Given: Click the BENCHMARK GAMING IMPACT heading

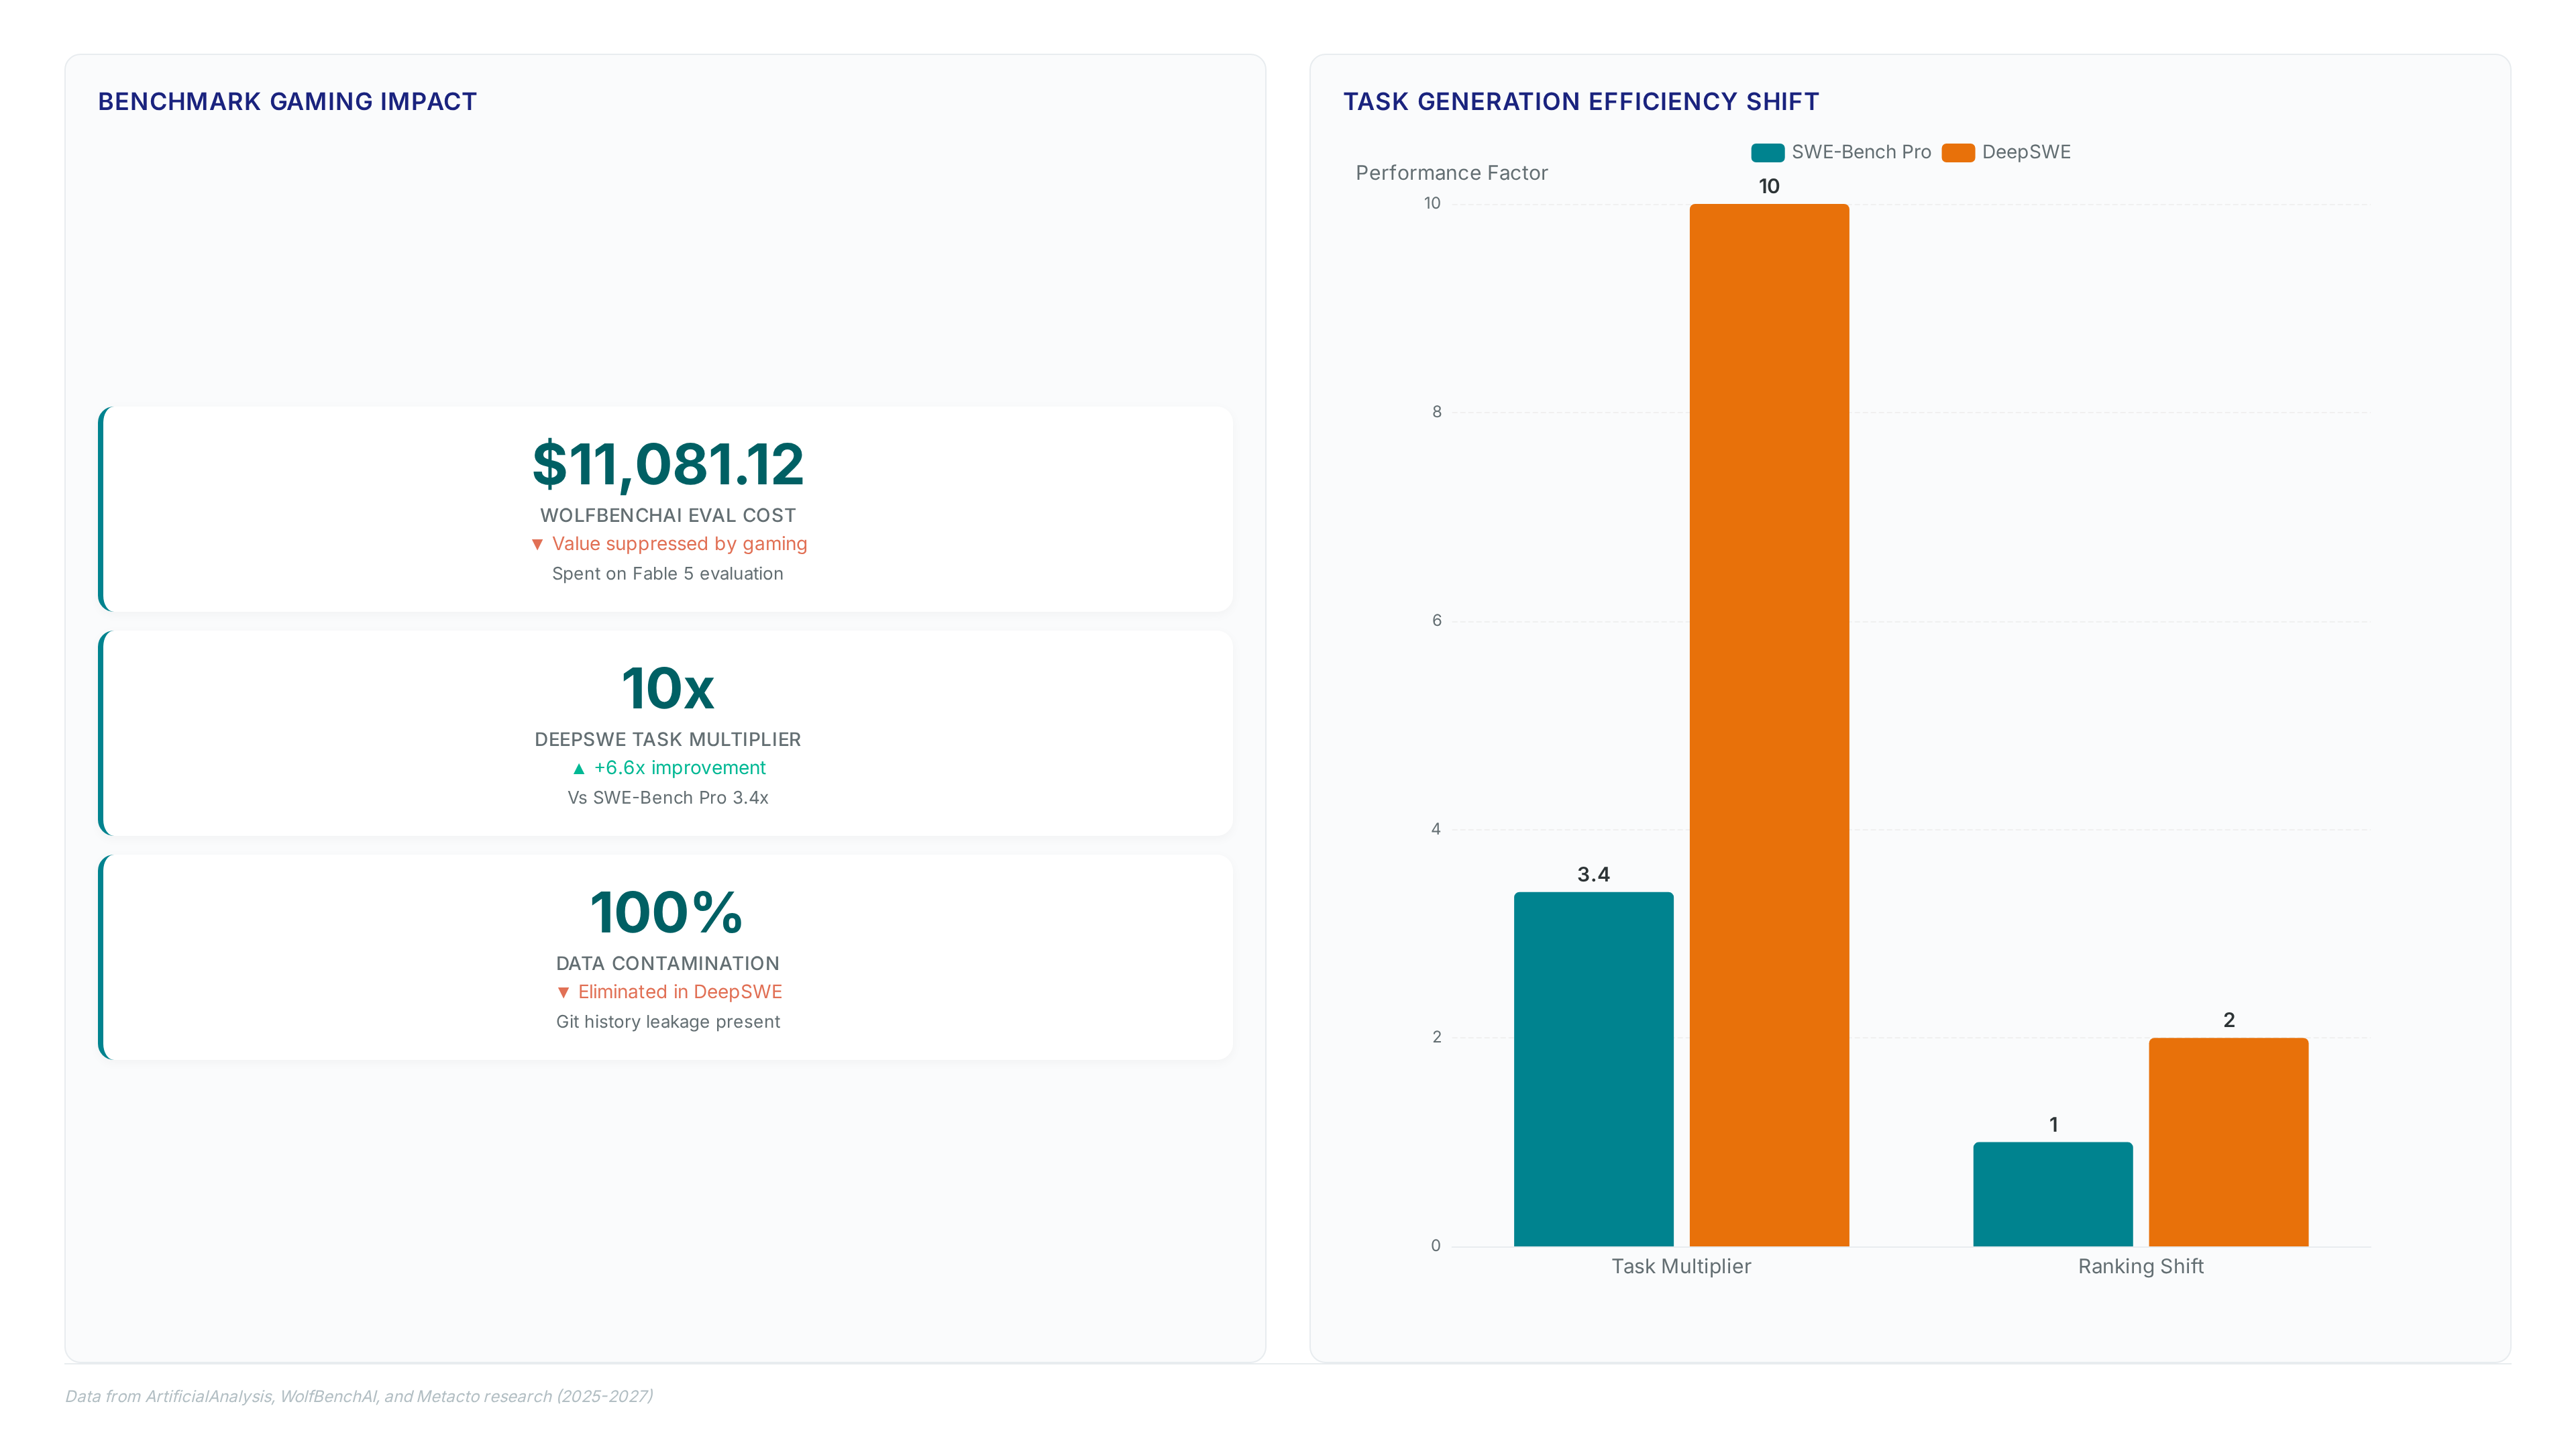Looking at the screenshot, I should [x=288, y=102].
